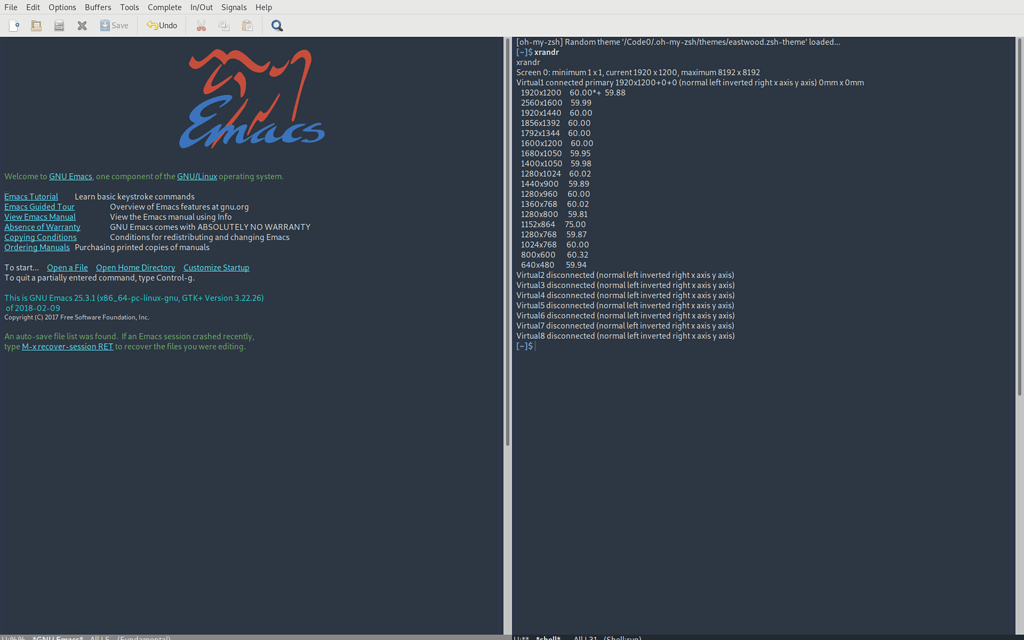1024x640 pixels.
Task: Open a file using the folder toolbar icon
Action: pos(36,26)
